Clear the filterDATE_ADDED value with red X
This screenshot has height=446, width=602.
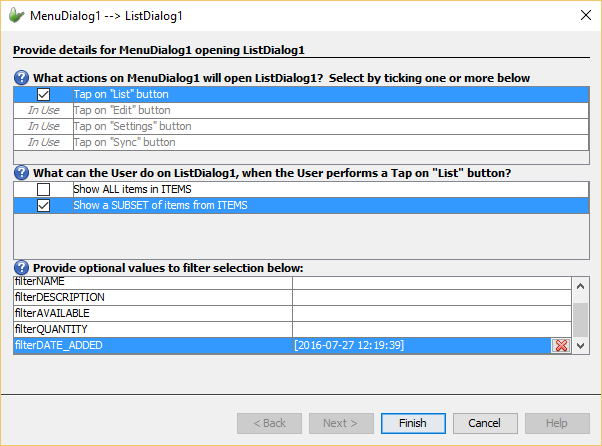(x=561, y=345)
